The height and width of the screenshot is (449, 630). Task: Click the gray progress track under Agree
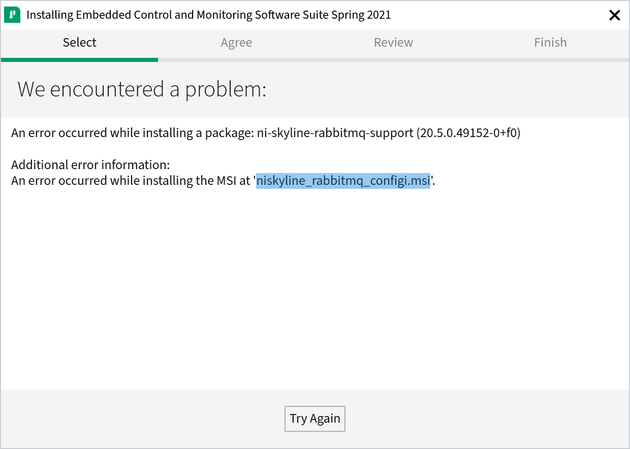(x=236, y=60)
